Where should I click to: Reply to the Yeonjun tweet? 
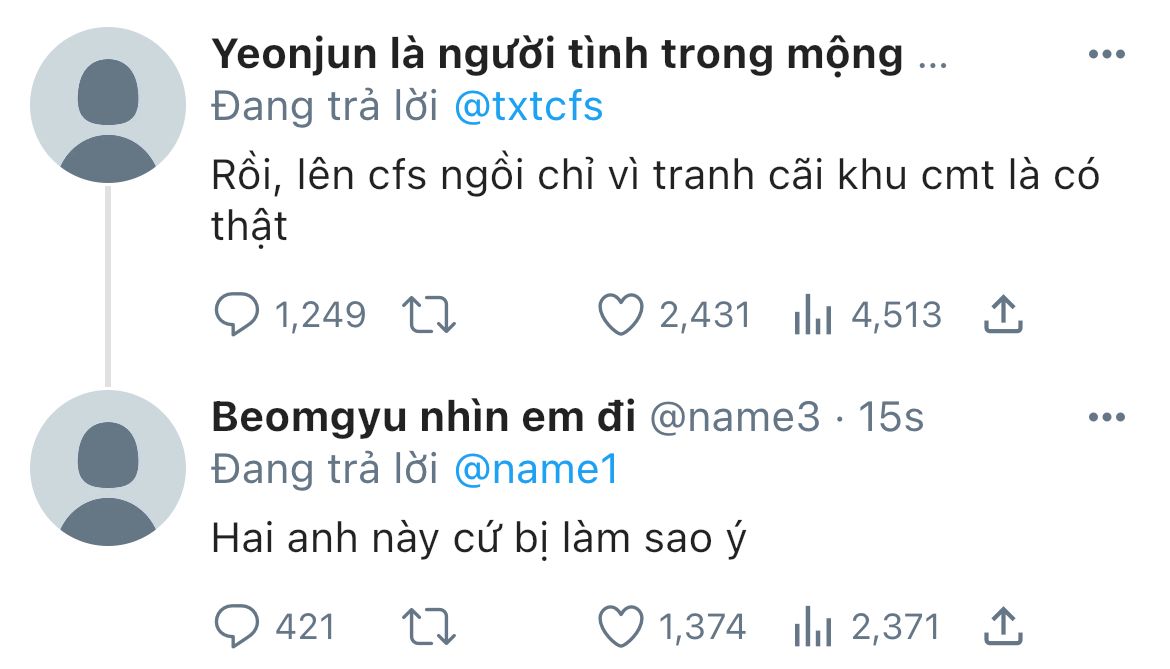pos(237,316)
